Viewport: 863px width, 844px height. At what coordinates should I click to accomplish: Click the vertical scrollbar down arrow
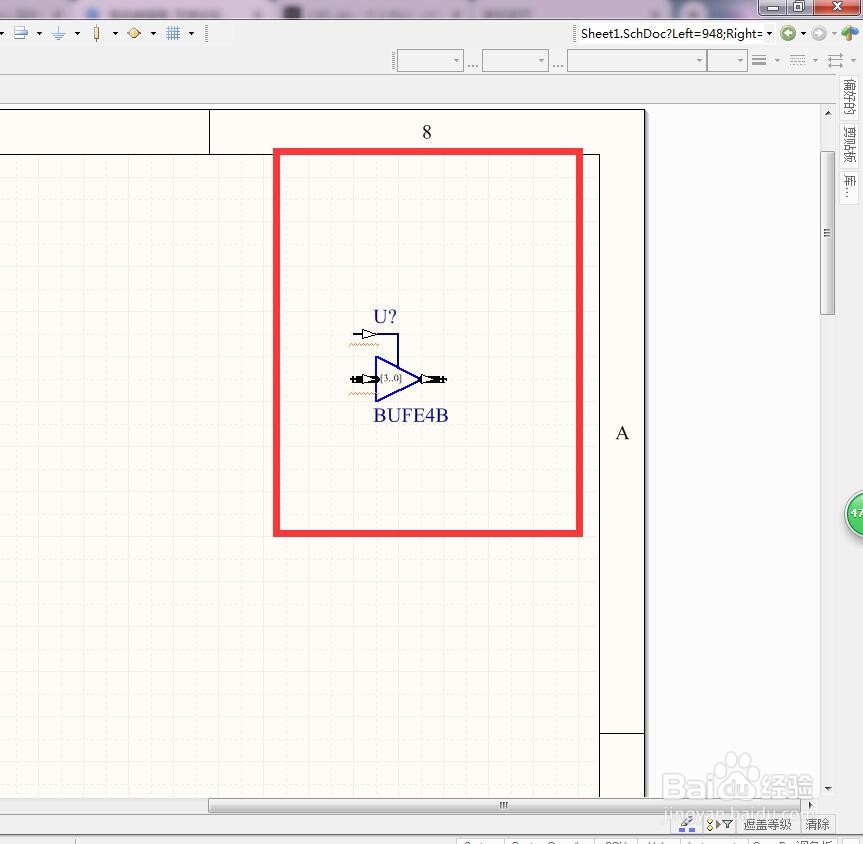(828, 788)
